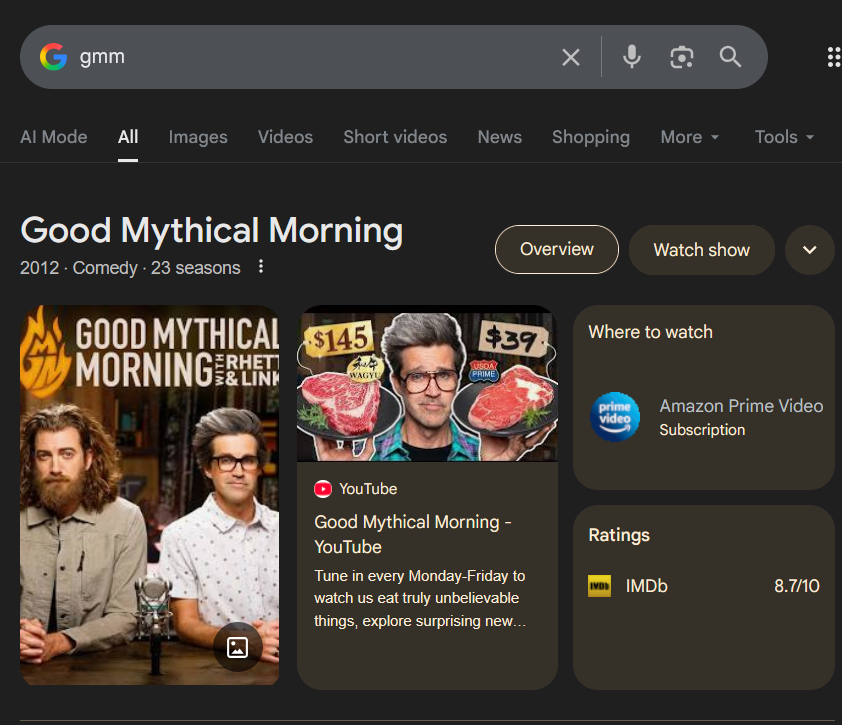Submit search using the magnifying glass icon
The height and width of the screenshot is (725, 842).
click(x=730, y=56)
